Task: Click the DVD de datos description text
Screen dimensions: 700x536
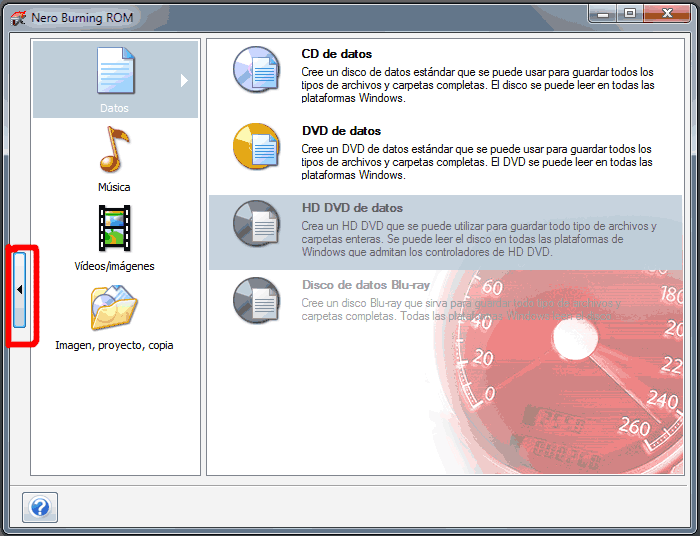Action: pos(476,162)
